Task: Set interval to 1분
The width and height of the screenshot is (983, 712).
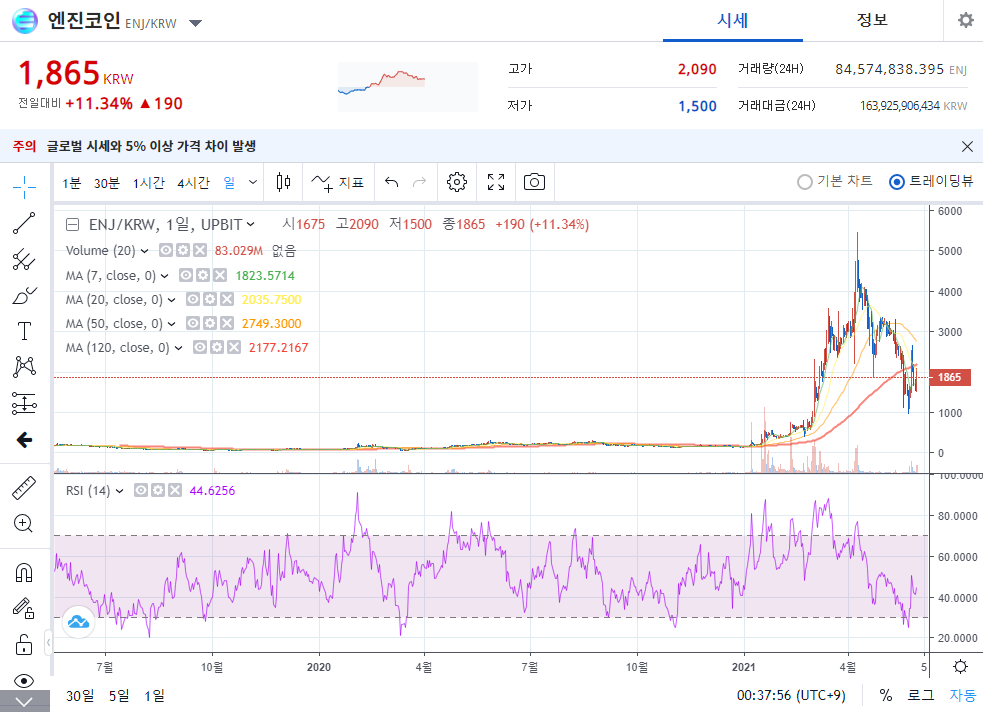Action: [x=71, y=183]
